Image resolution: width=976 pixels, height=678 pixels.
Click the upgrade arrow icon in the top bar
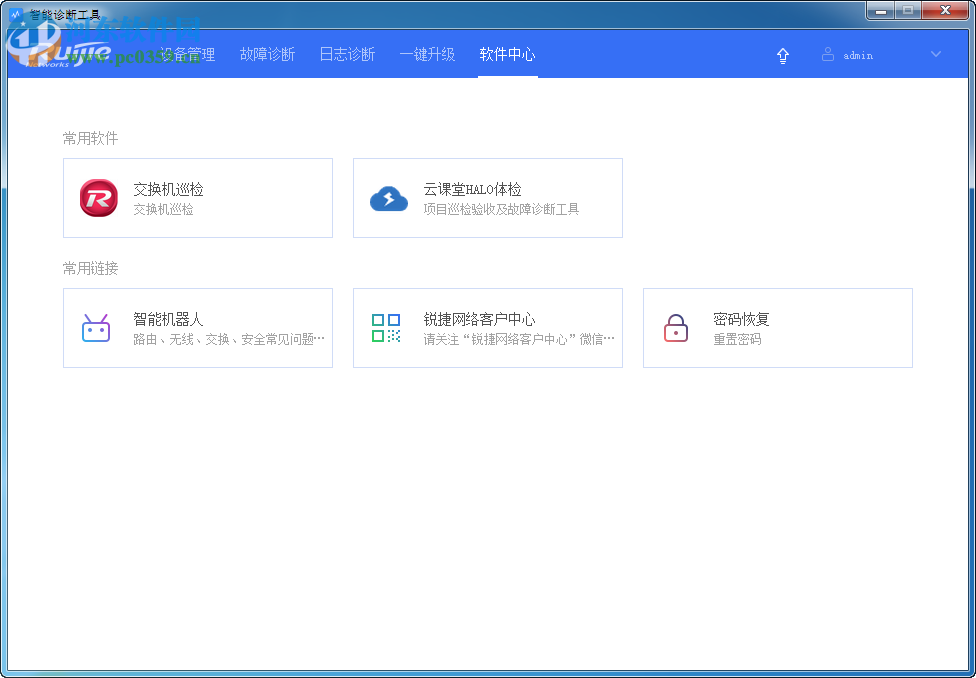(x=783, y=55)
